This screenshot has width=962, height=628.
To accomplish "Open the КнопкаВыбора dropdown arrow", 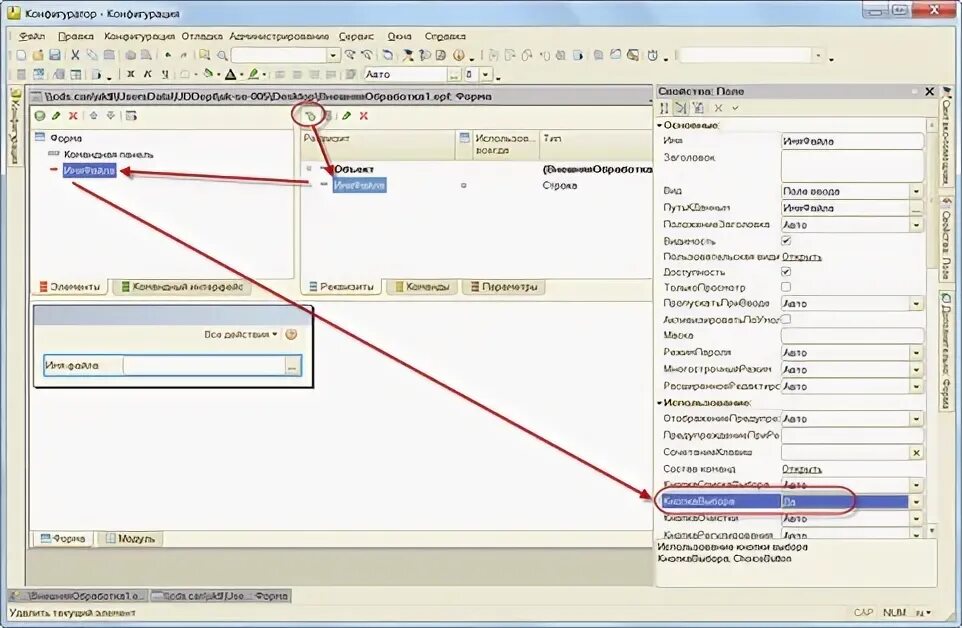I will tap(916, 502).
